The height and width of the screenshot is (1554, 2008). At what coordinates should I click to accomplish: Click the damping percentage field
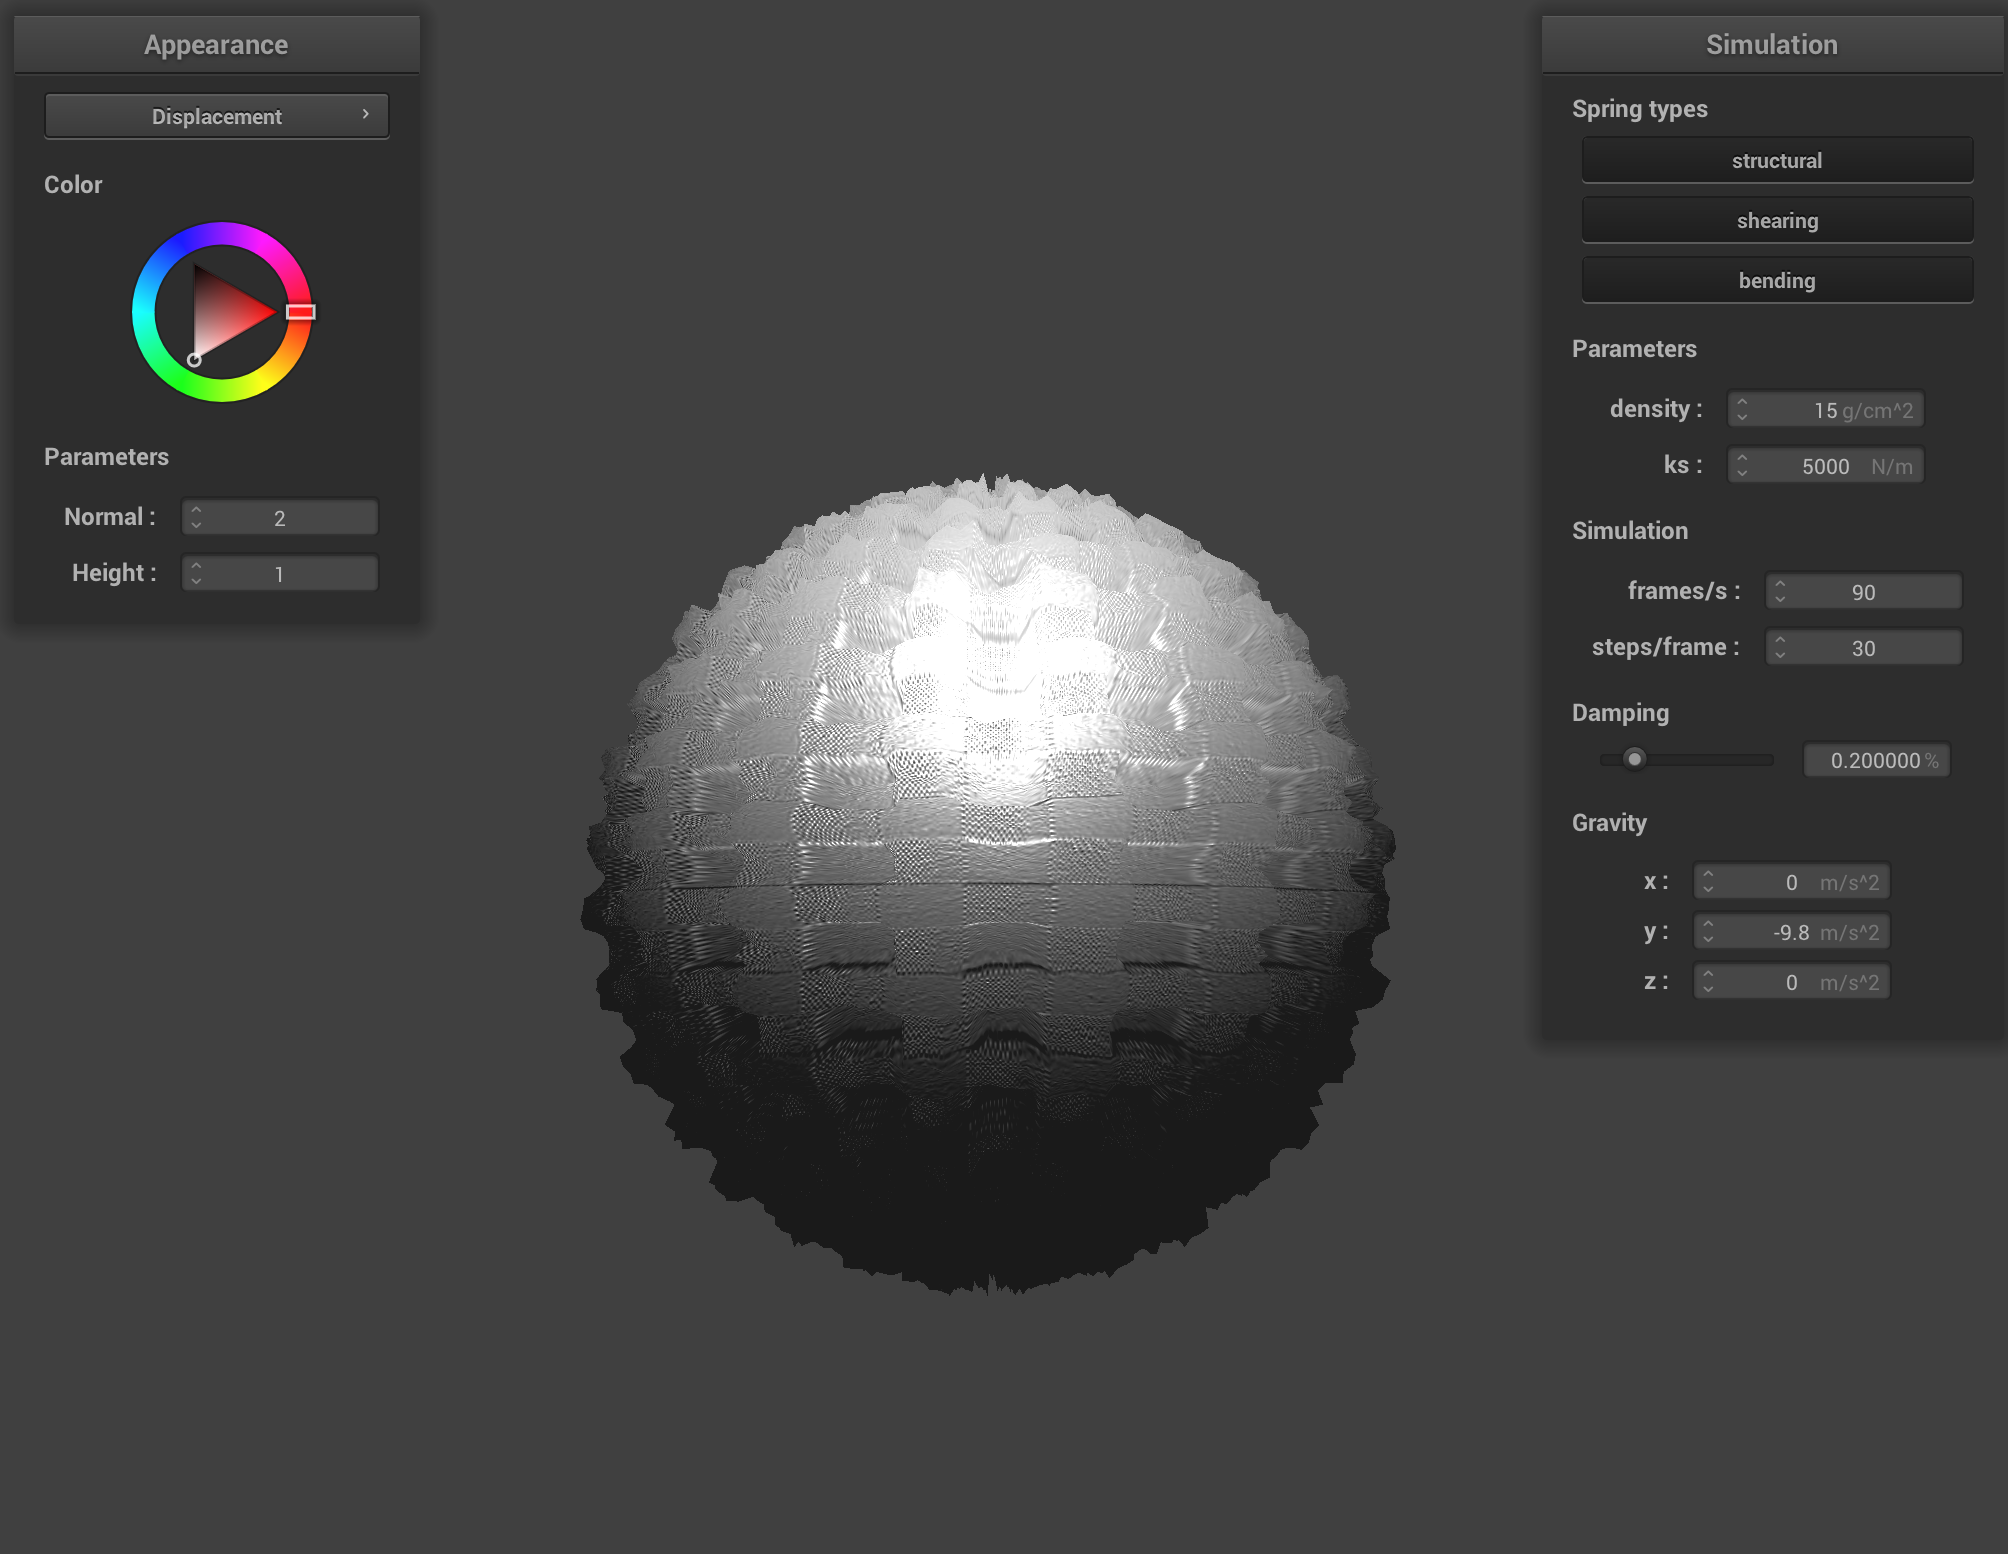[x=1877, y=760]
